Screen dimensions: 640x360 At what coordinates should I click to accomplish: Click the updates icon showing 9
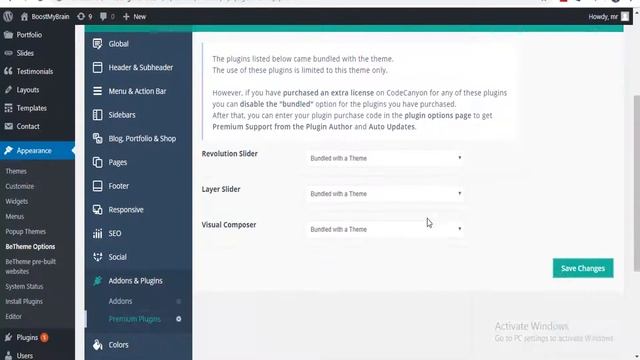tap(81, 17)
